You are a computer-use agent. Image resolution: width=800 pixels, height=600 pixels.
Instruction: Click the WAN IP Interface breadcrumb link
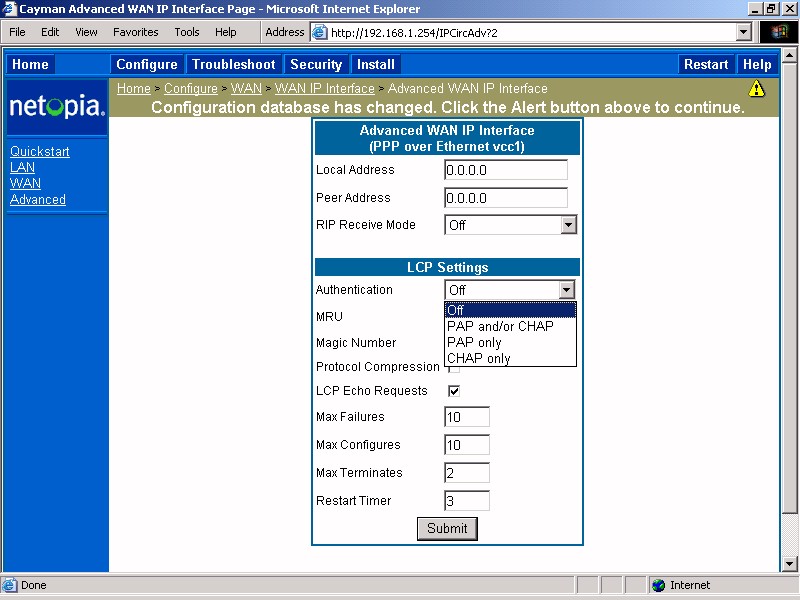tap(325, 89)
